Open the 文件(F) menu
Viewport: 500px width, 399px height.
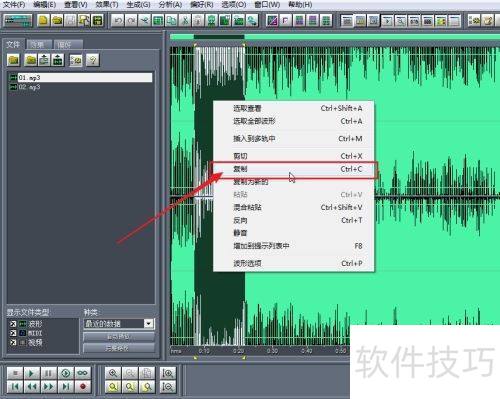coord(14,5)
